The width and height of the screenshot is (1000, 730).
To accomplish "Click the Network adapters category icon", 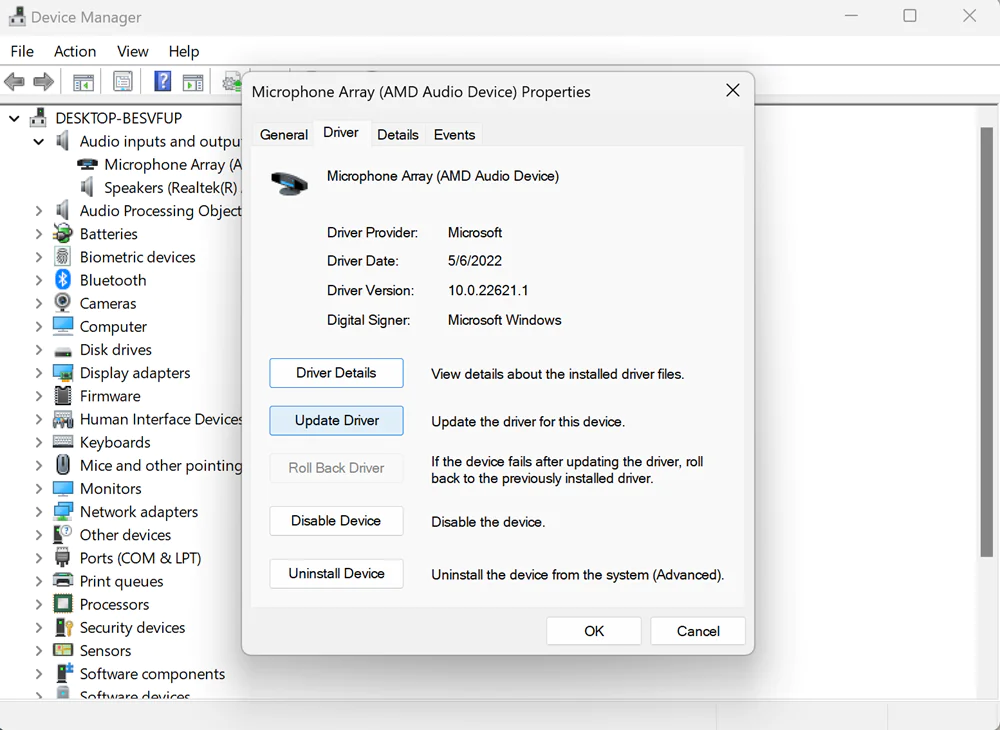I will pyautogui.click(x=62, y=511).
